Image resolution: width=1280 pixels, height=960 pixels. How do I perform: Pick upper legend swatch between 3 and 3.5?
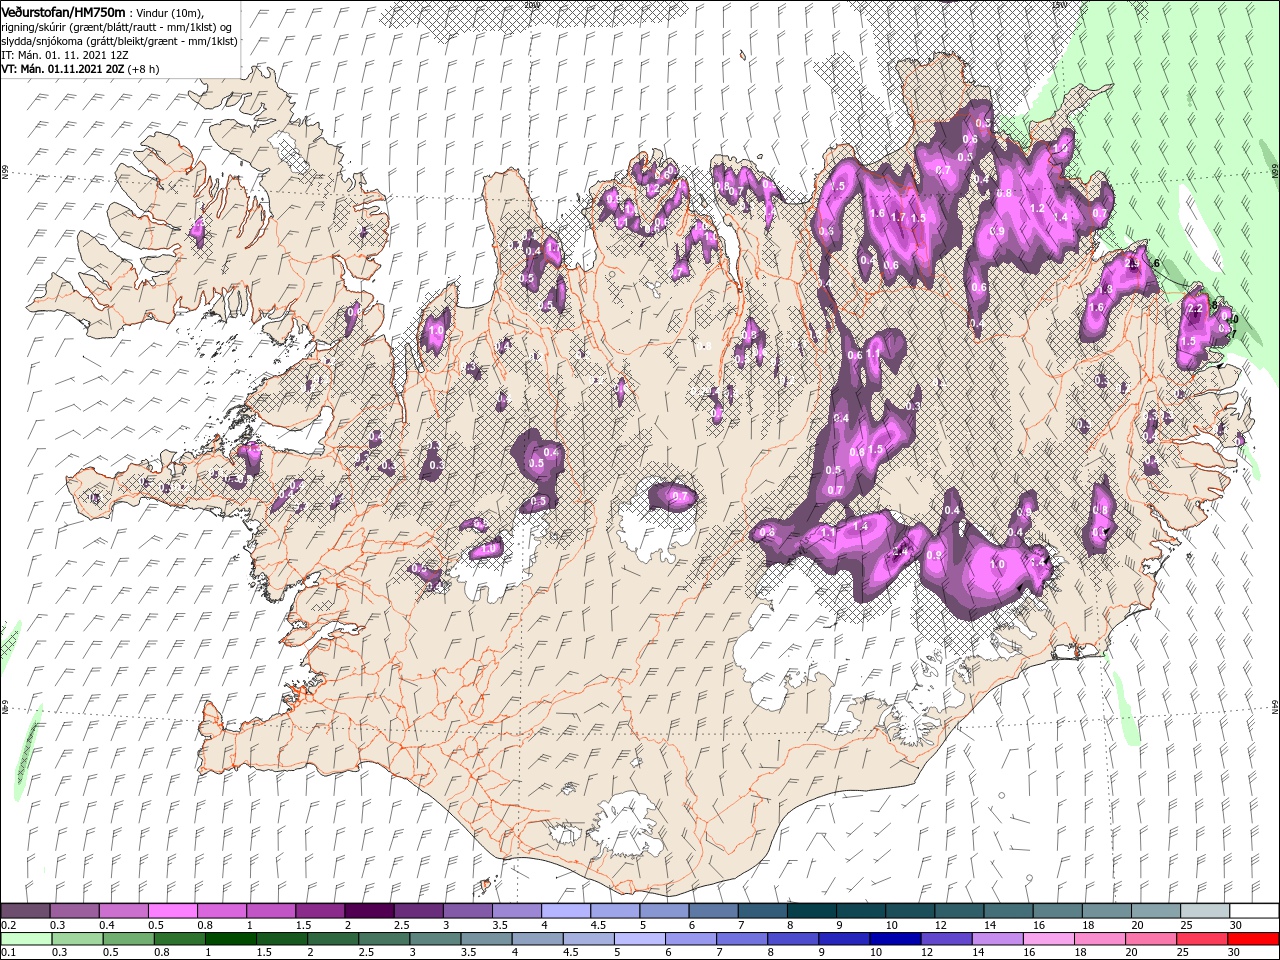point(468,911)
